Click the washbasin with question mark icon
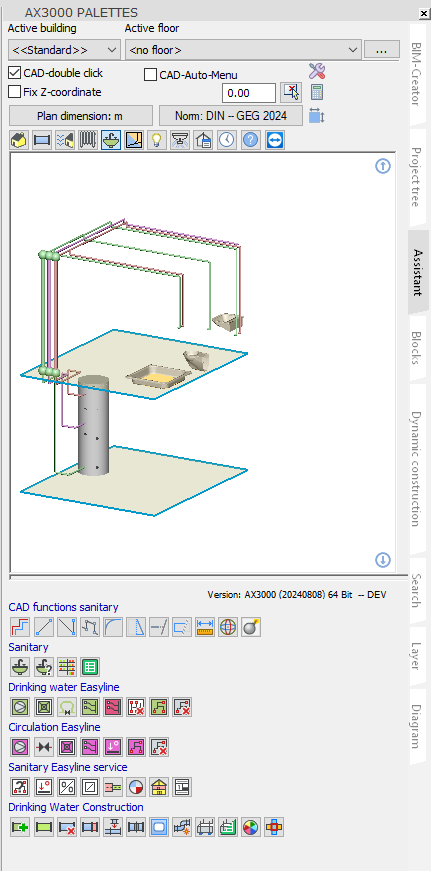The width and height of the screenshot is (431, 871). point(43,667)
